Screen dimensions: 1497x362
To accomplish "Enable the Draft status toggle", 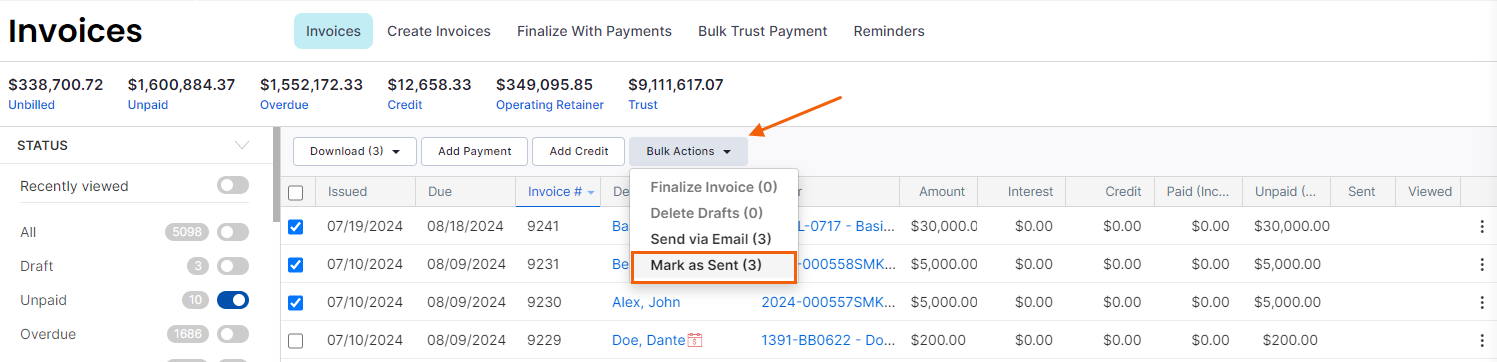I will (x=233, y=266).
